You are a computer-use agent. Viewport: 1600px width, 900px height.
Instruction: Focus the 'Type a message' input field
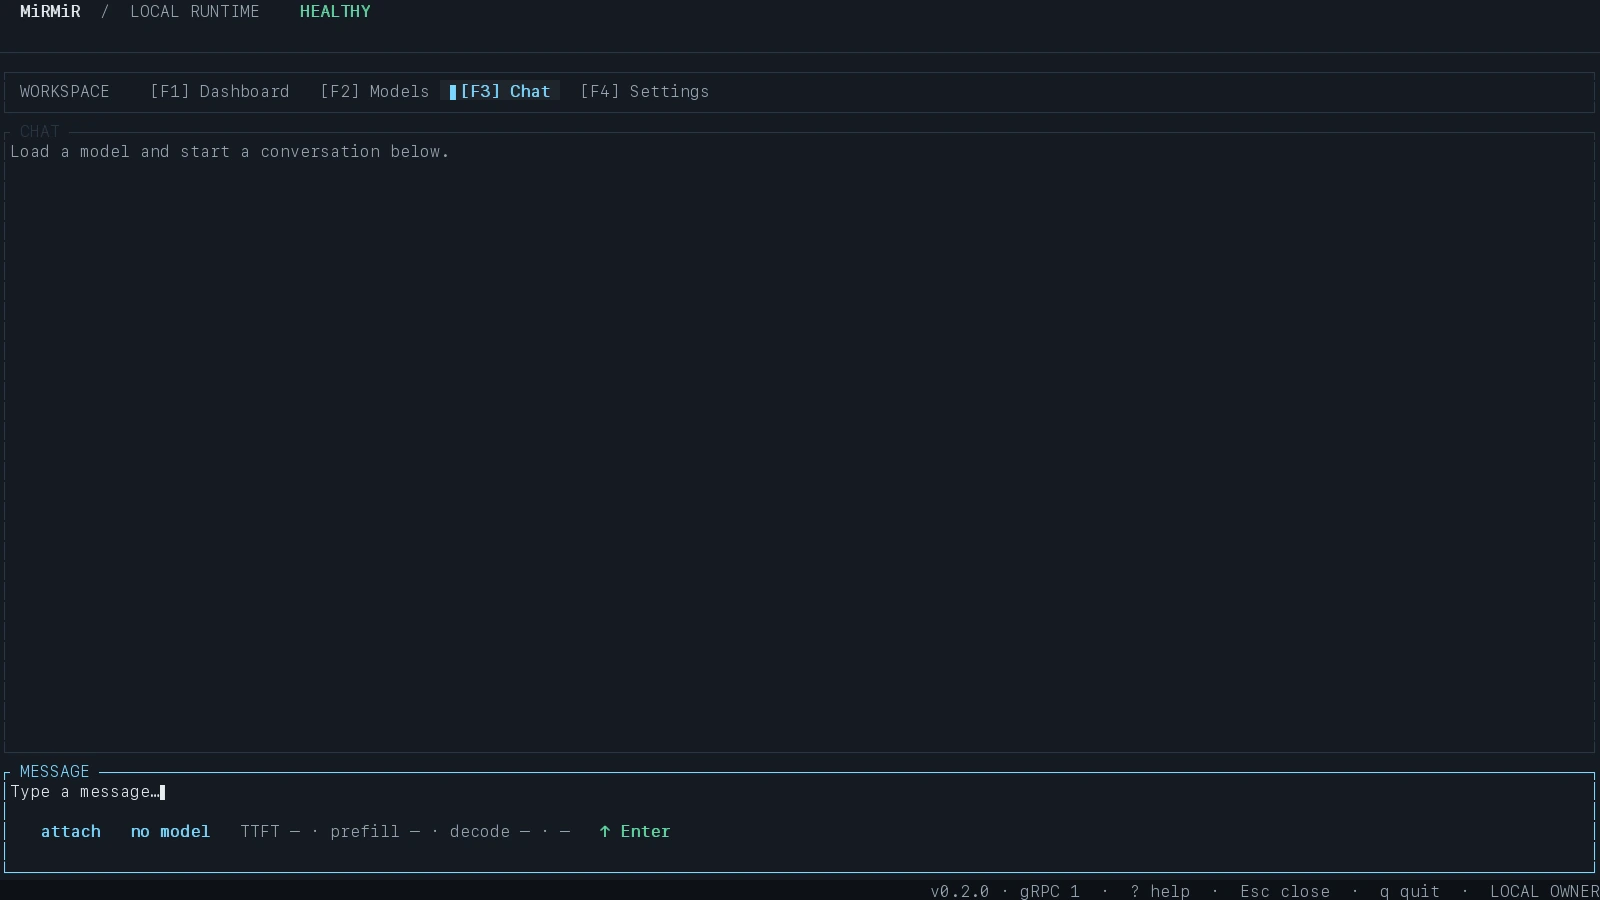(800, 791)
